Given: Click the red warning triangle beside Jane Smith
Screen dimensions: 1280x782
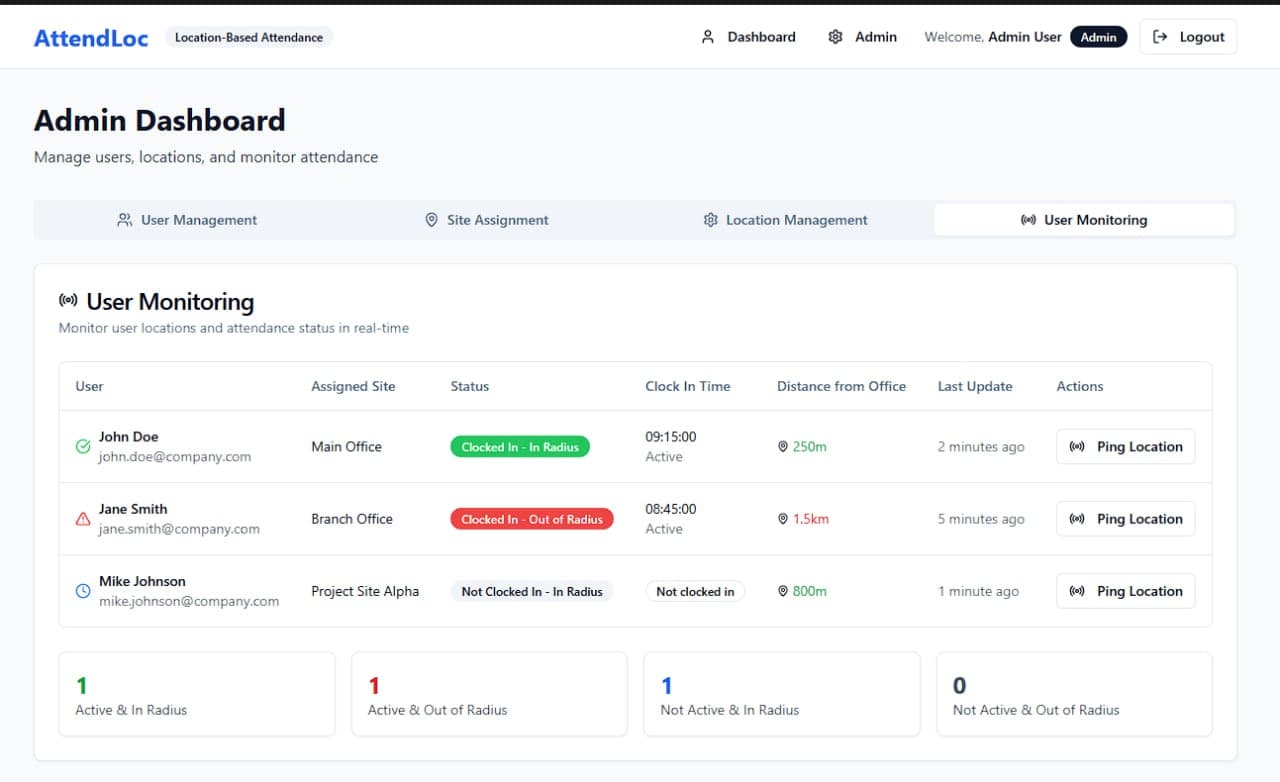Looking at the screenshot, I should [83, 519].
